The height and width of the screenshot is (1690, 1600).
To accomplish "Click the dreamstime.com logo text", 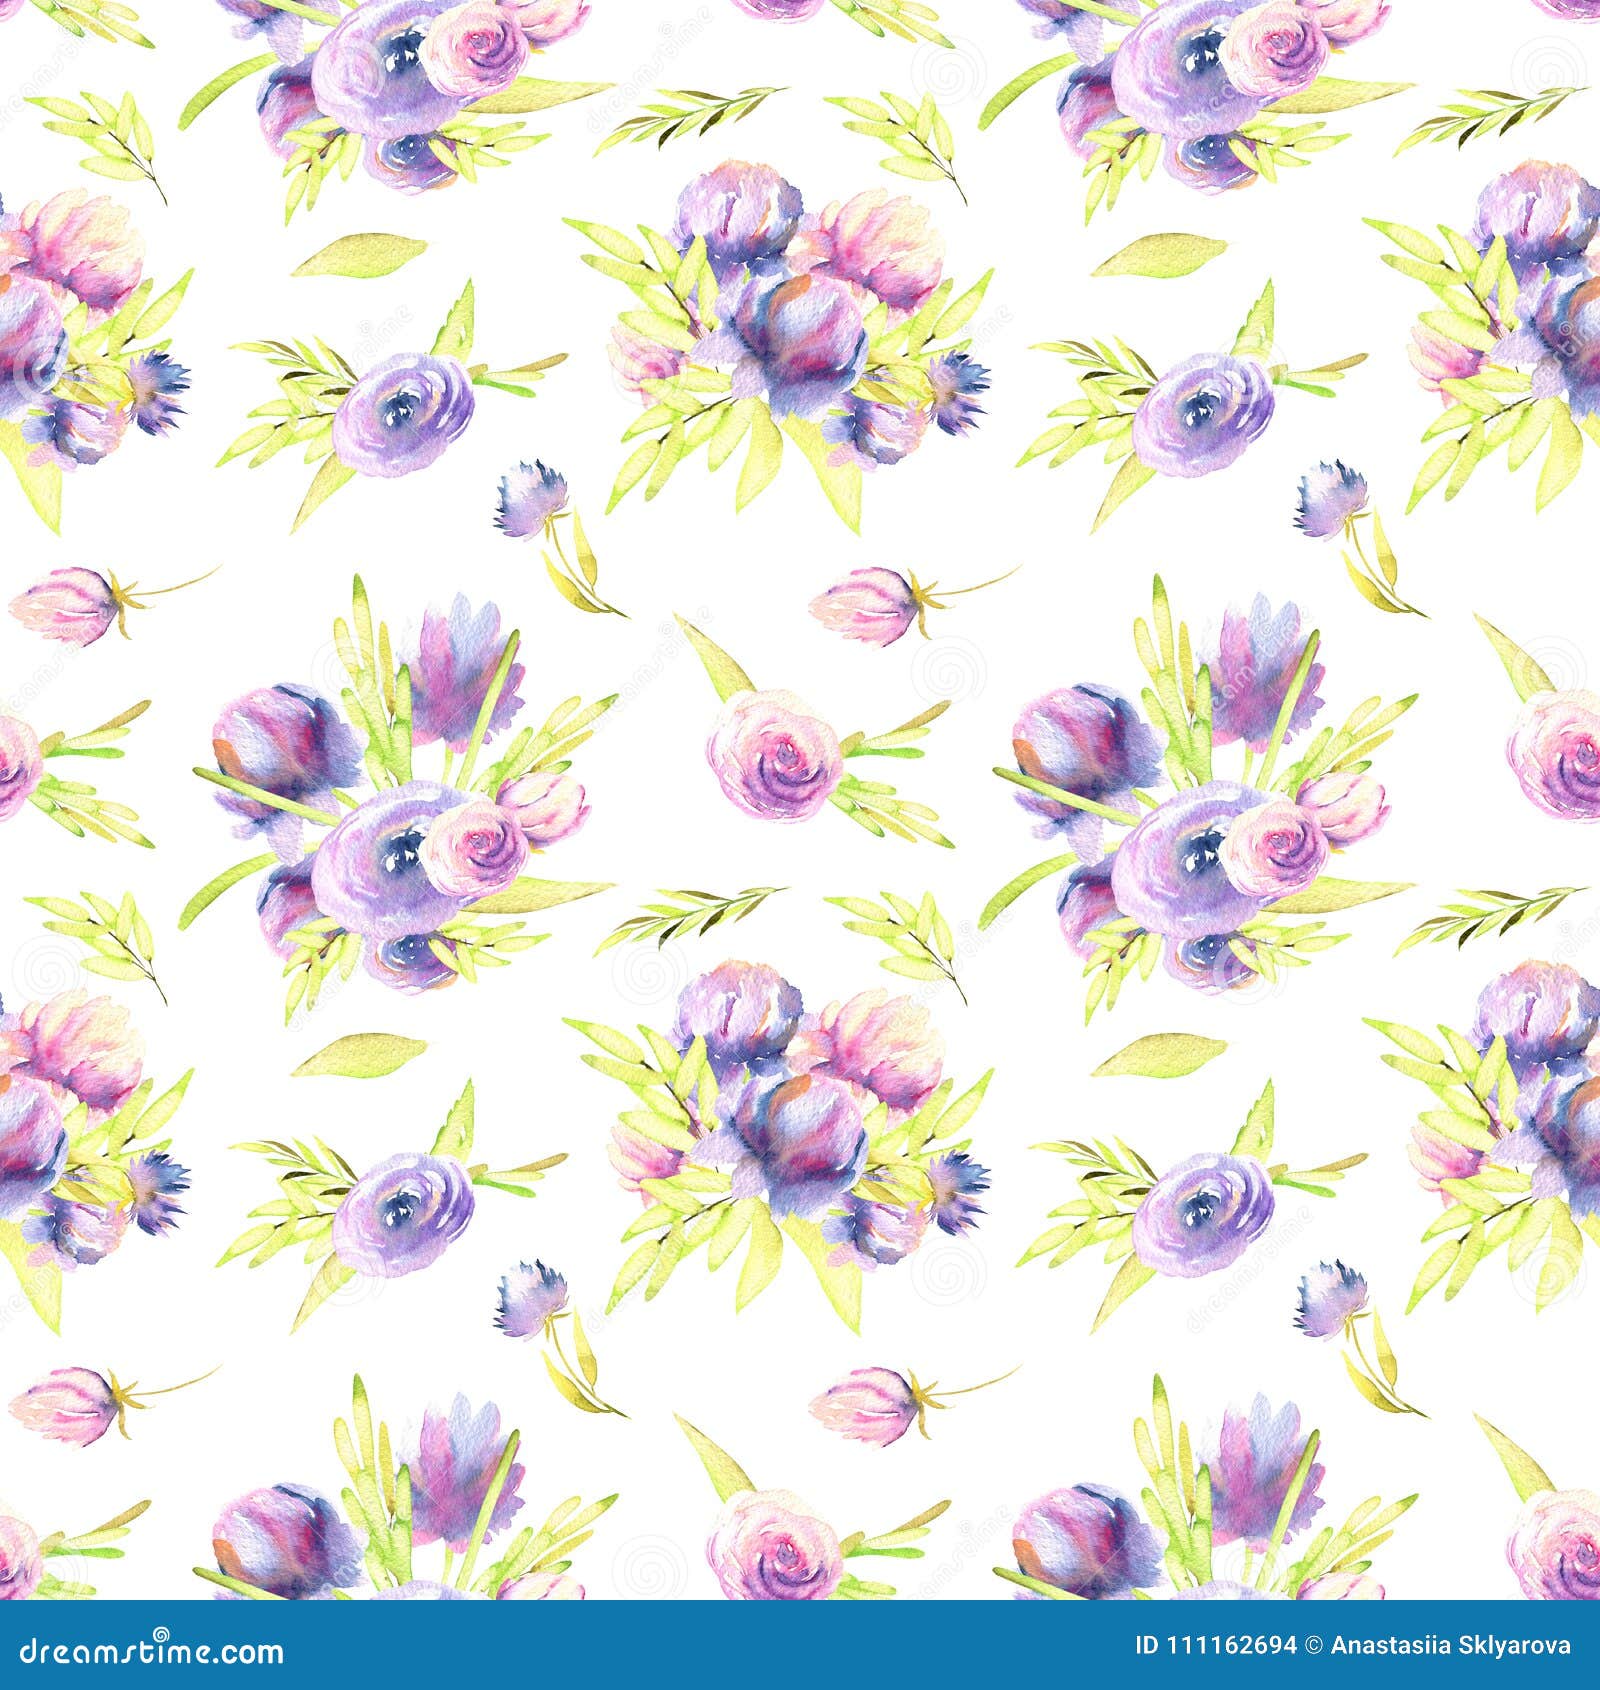I will [151, 1650].
